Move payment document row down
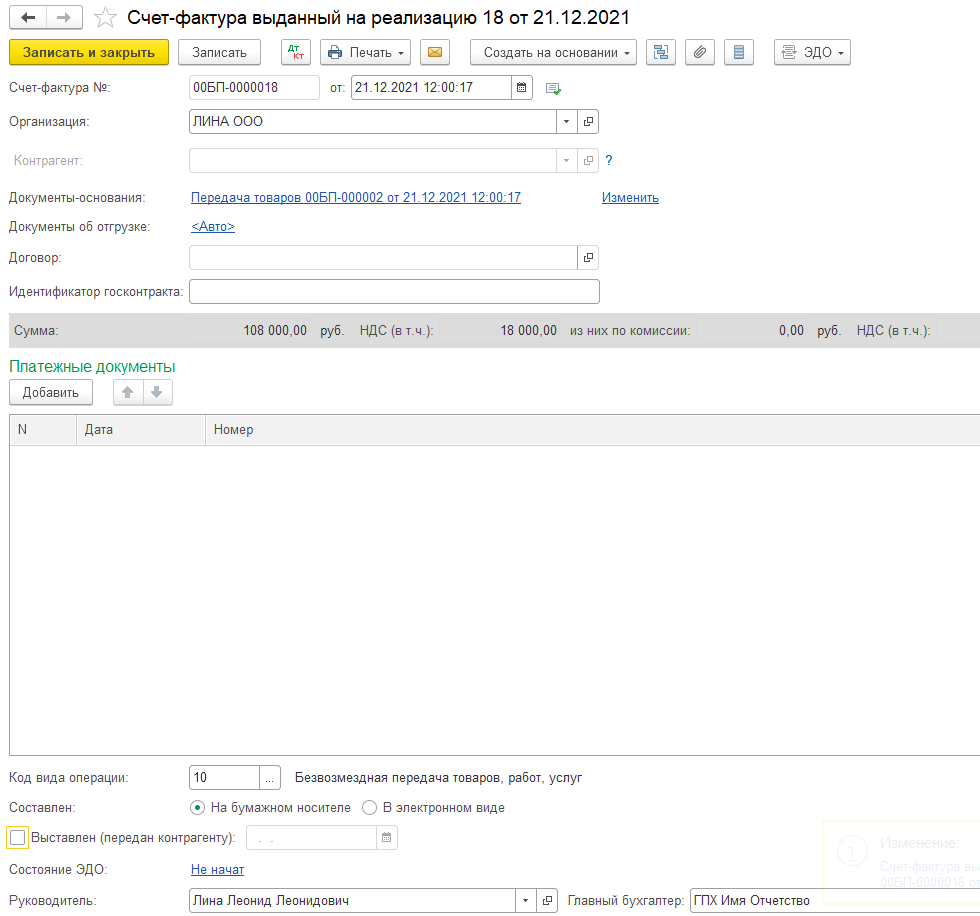The image size is (980, 916). point(157,392)
